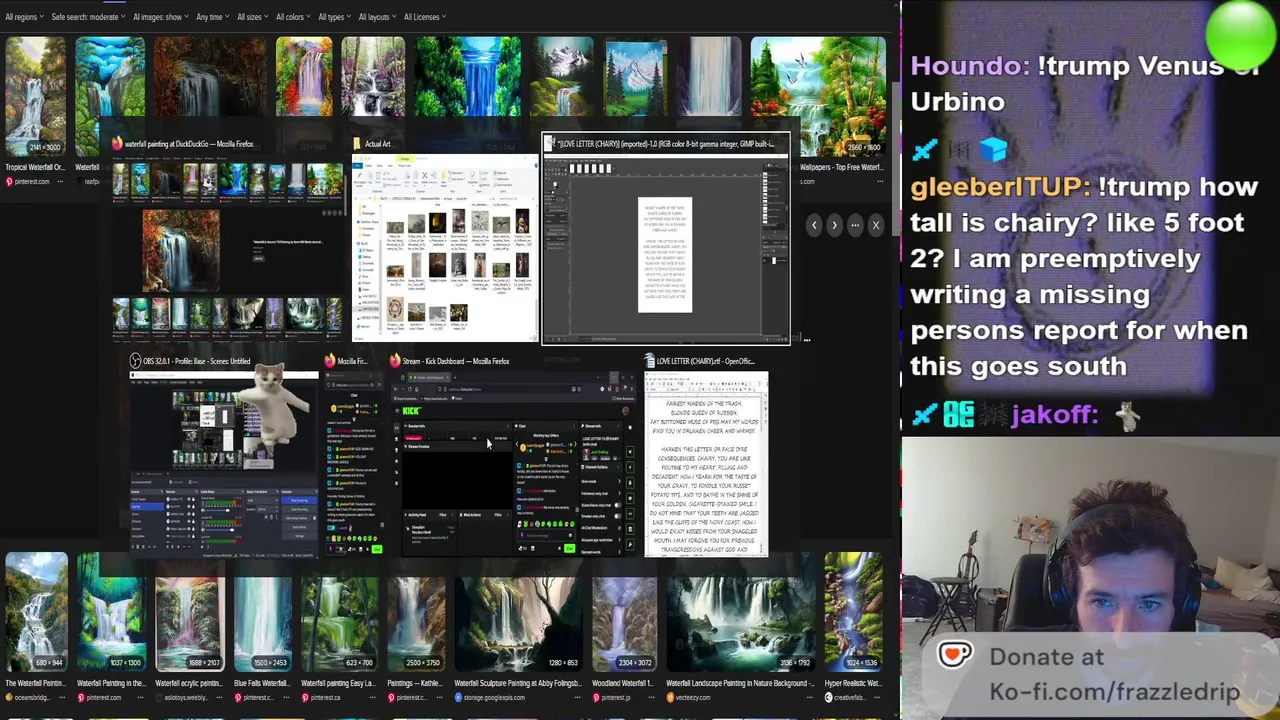Open Waterfall Painting in the image sized 1037 × 1300
1280x720 pixels.
(111, 613)
